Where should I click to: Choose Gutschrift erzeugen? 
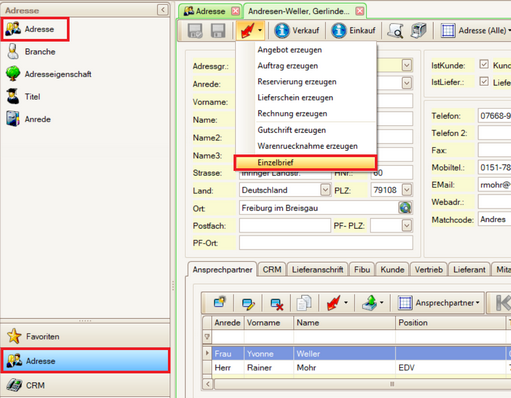292,130
